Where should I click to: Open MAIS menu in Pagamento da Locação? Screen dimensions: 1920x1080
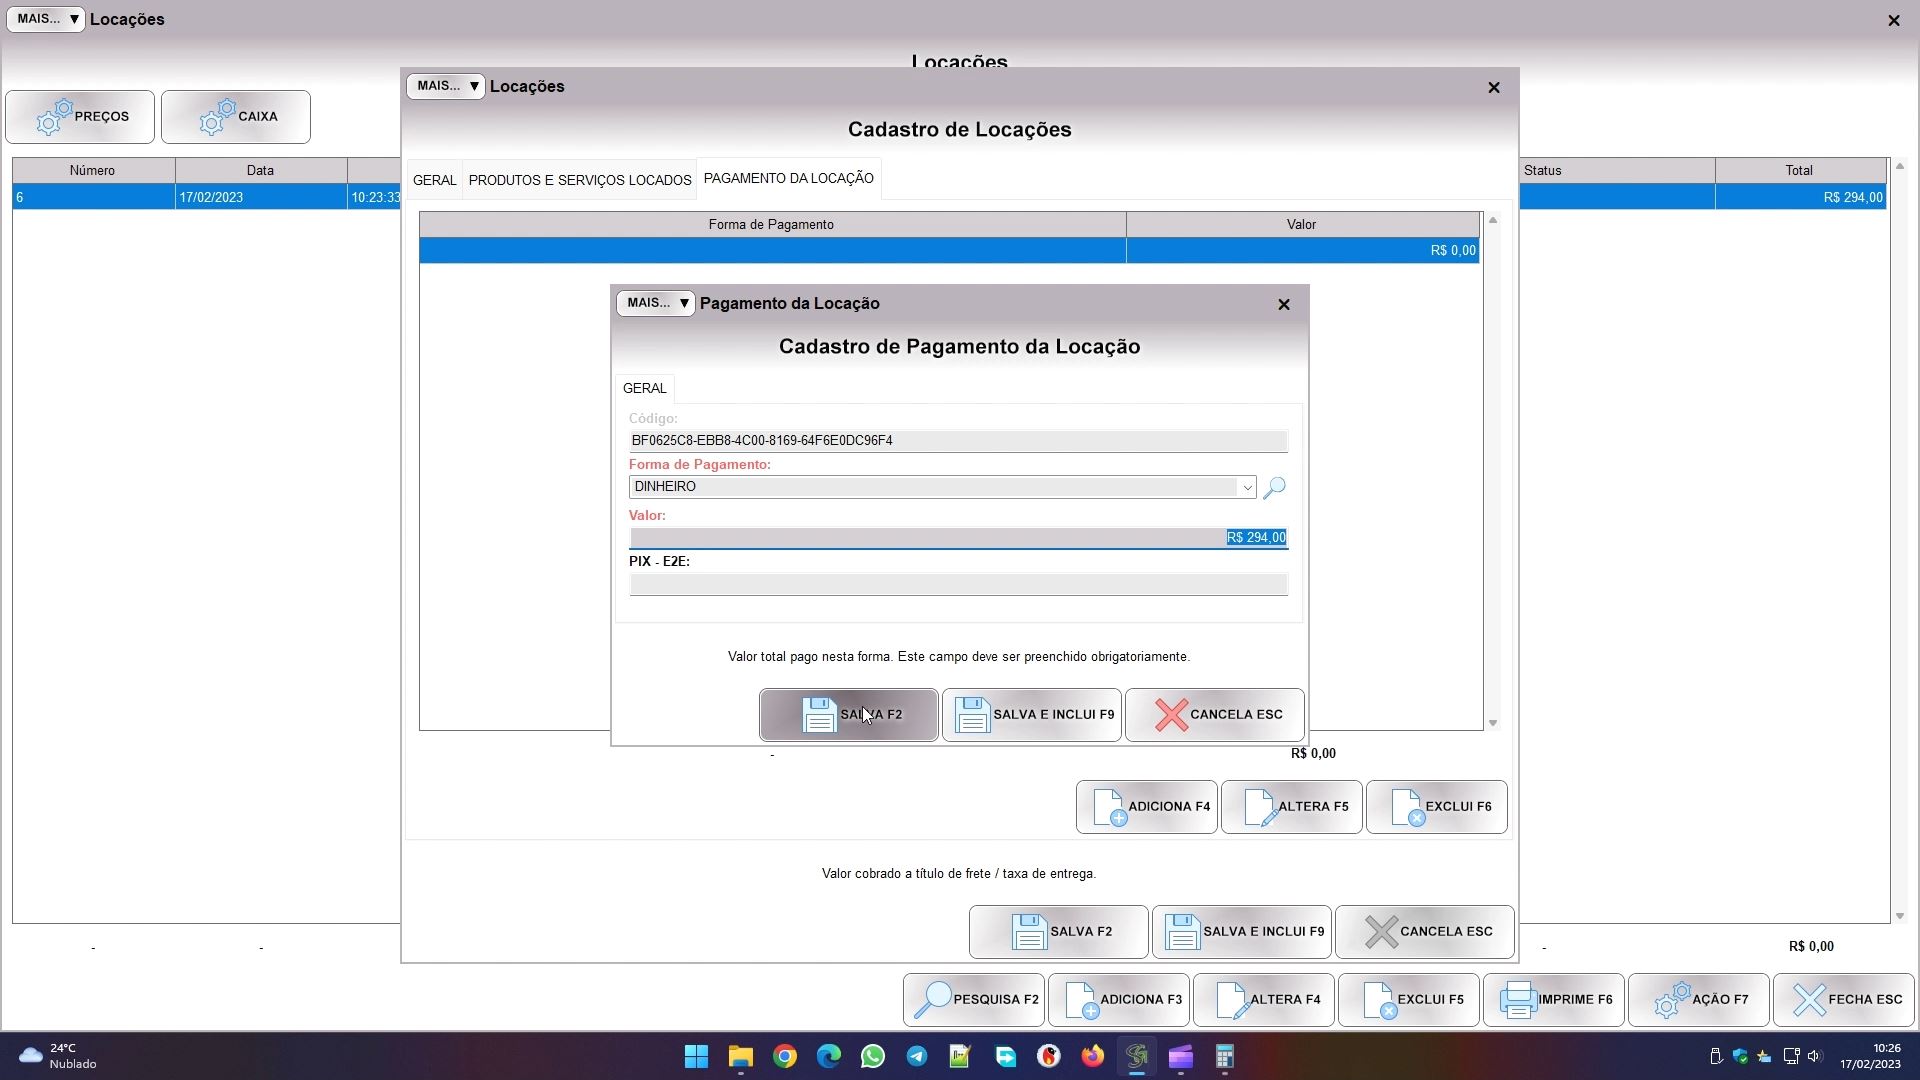(x=655, y=303)
